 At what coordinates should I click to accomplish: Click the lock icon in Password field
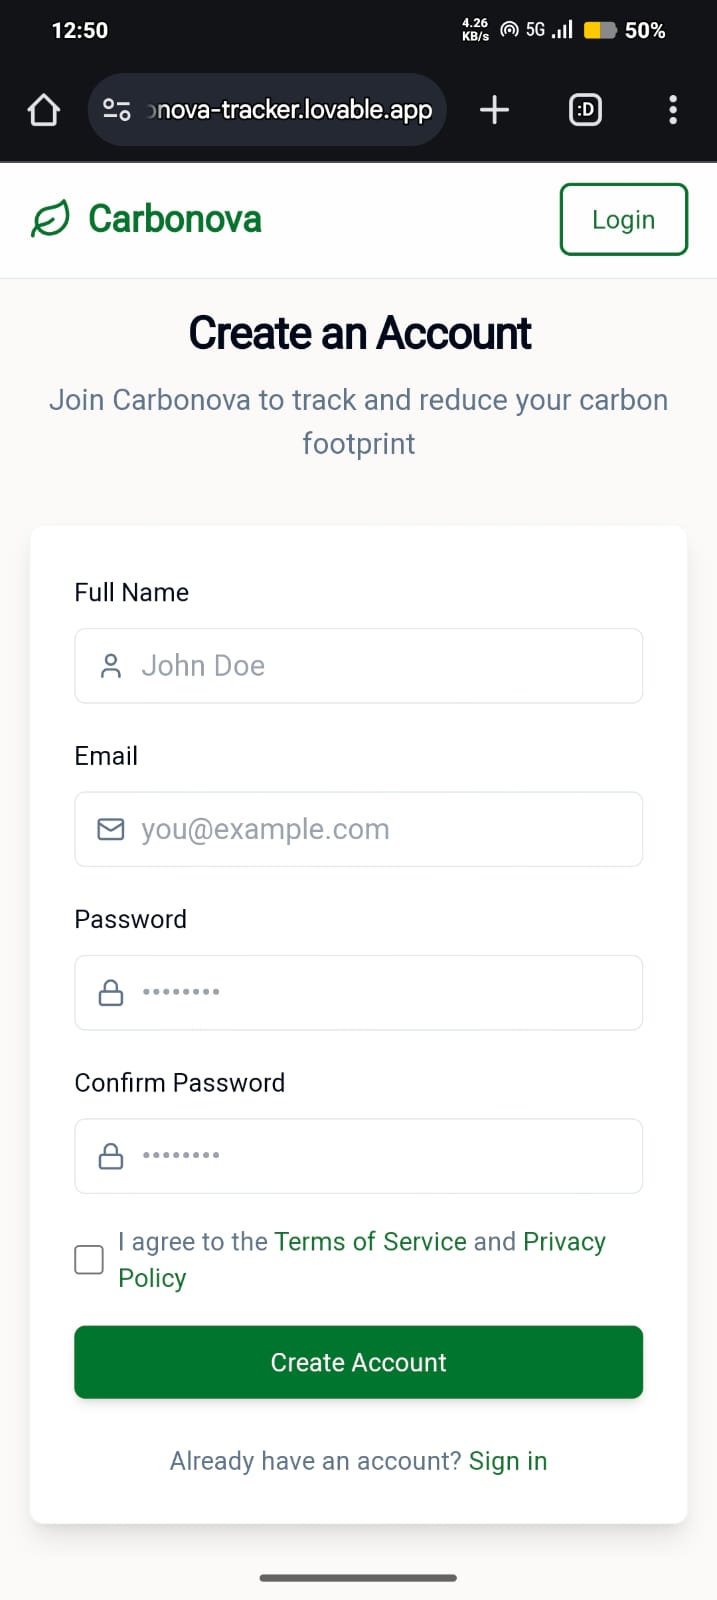(111, 992)
